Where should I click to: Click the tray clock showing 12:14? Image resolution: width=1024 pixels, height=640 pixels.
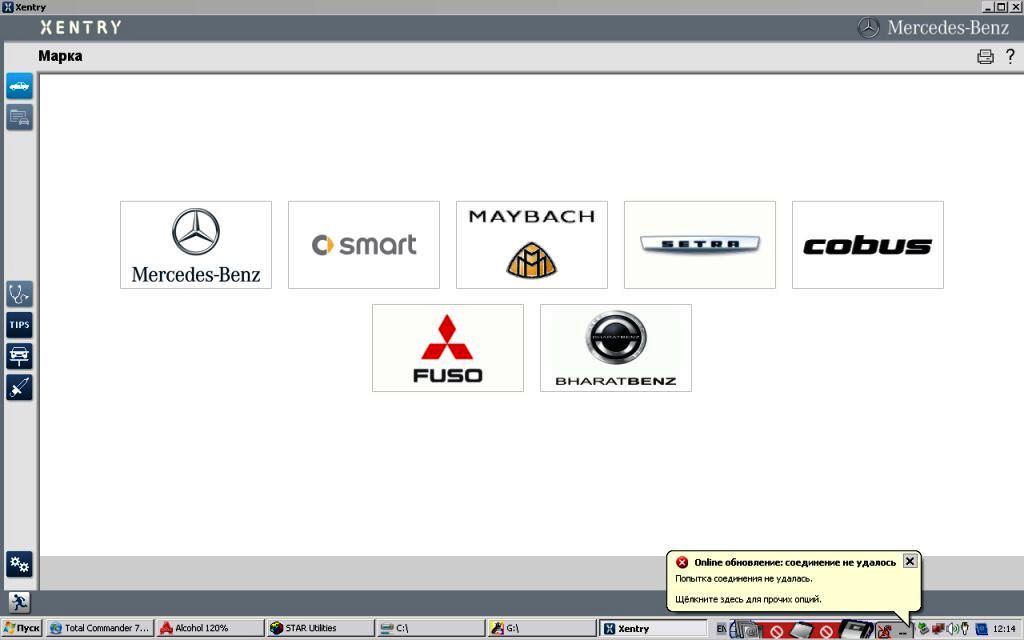1004,629
